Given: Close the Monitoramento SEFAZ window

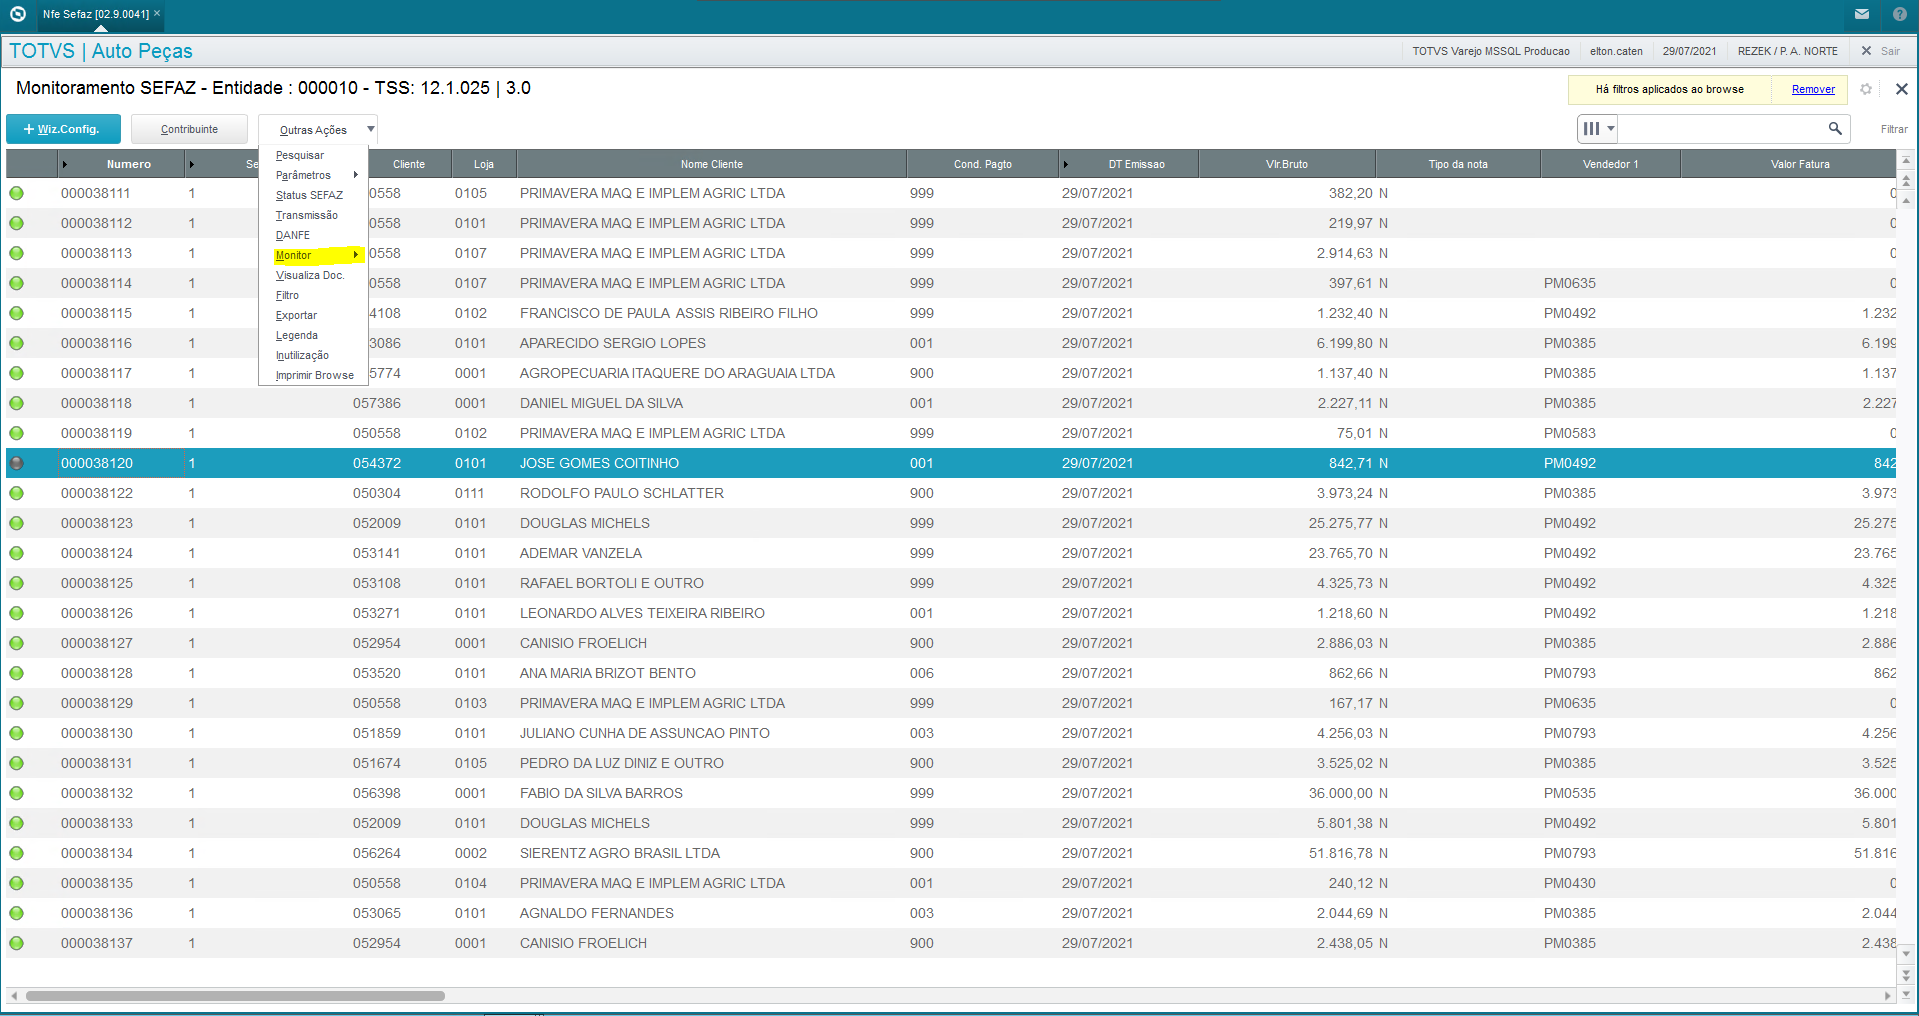Looking at the screenshot, I should coord(1901,89).
